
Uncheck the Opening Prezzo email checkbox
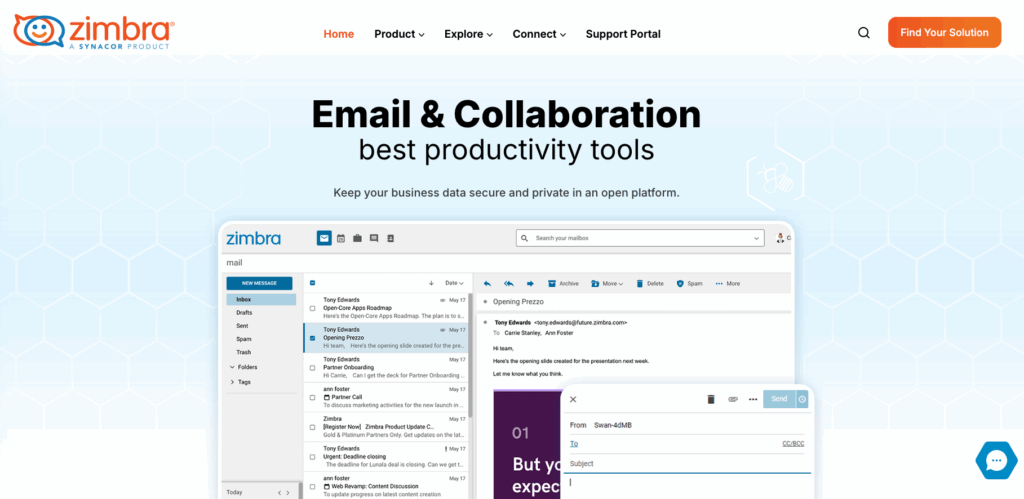(x=312, y=338)
